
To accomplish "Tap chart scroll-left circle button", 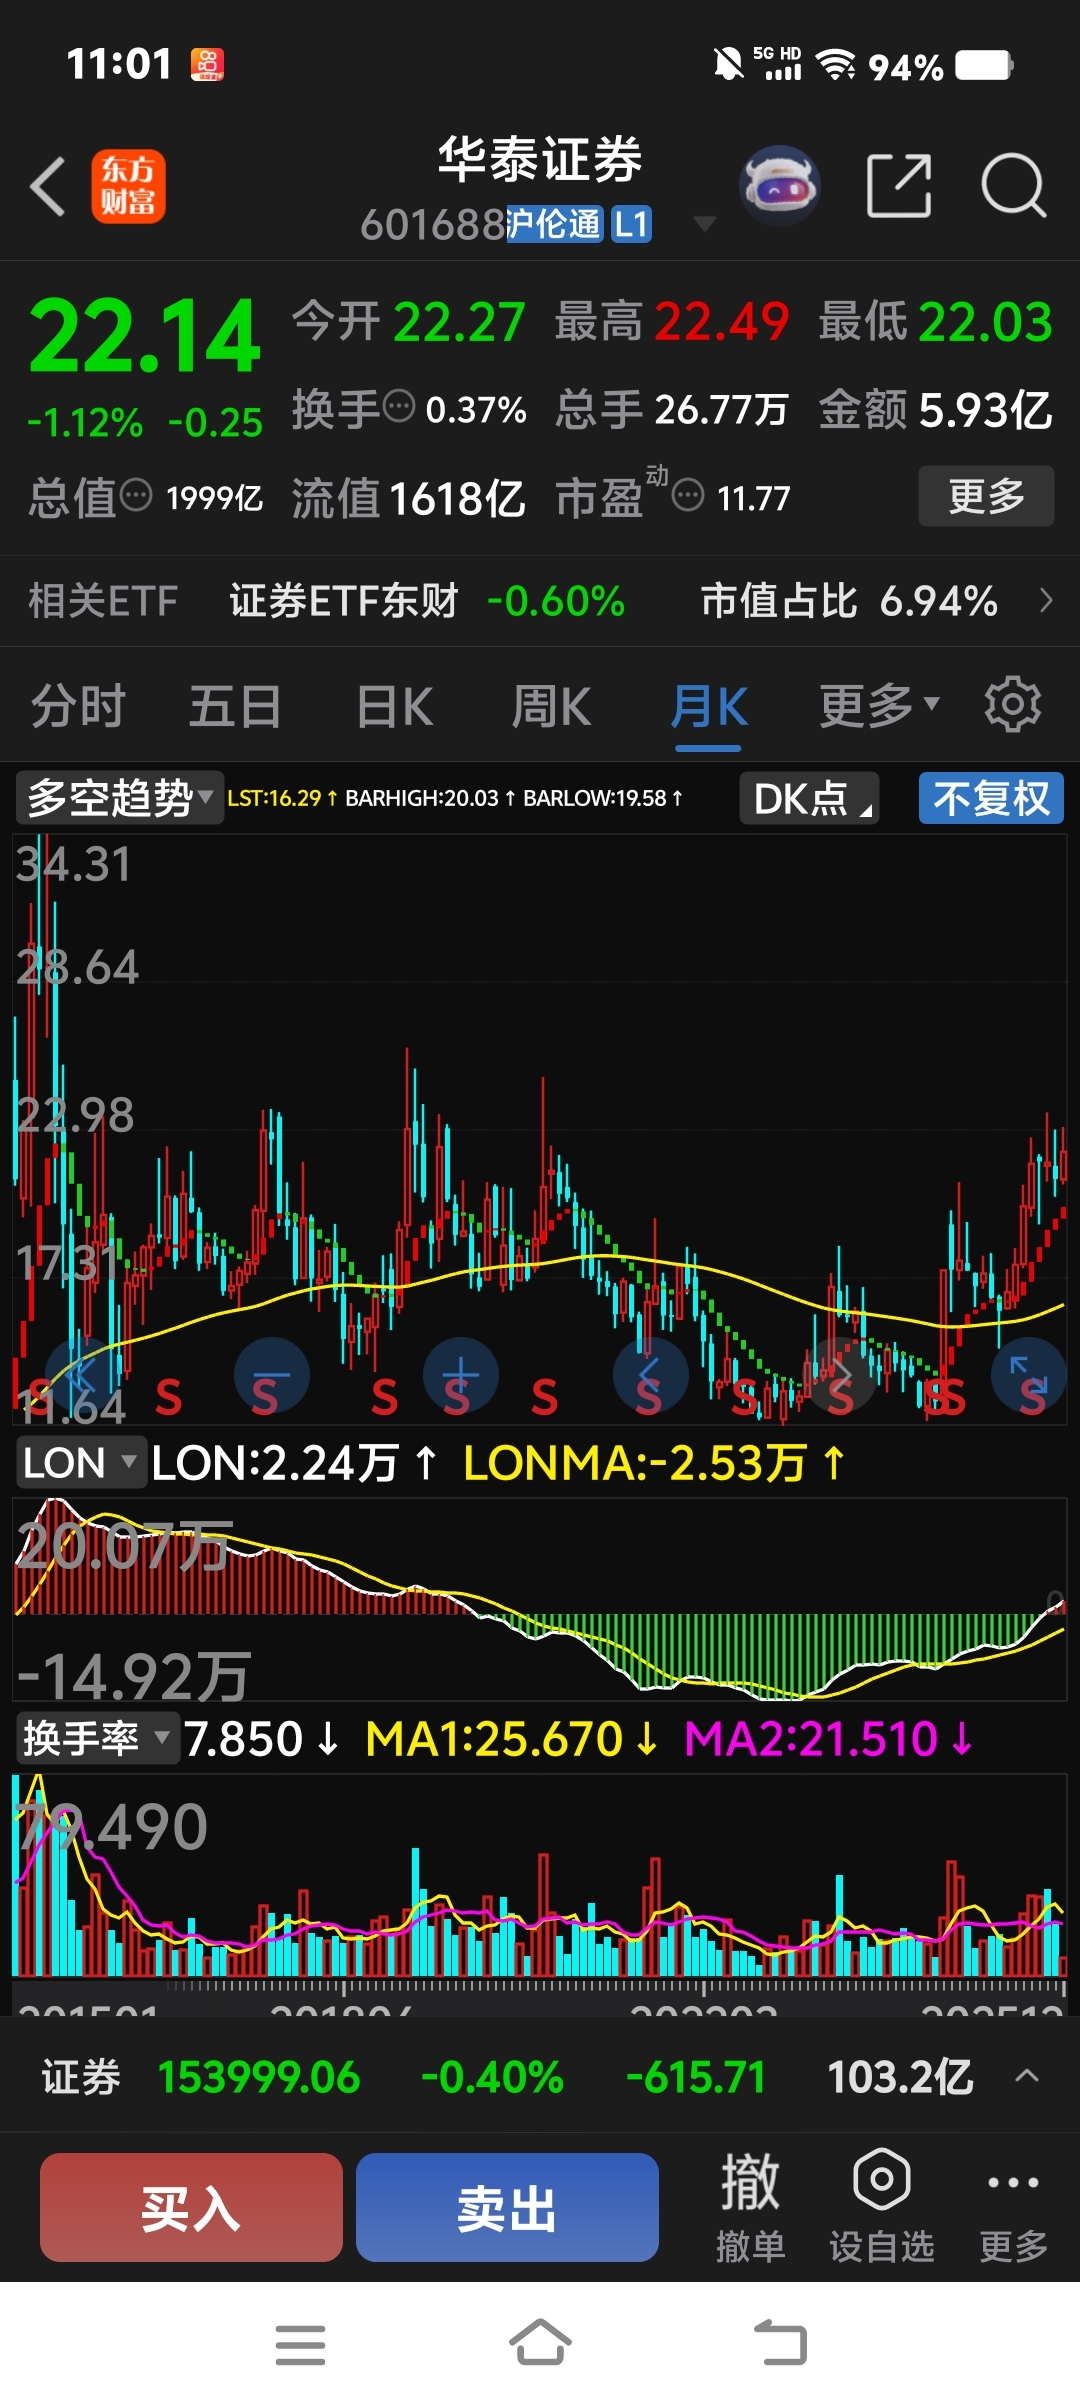I will 651,1375.
